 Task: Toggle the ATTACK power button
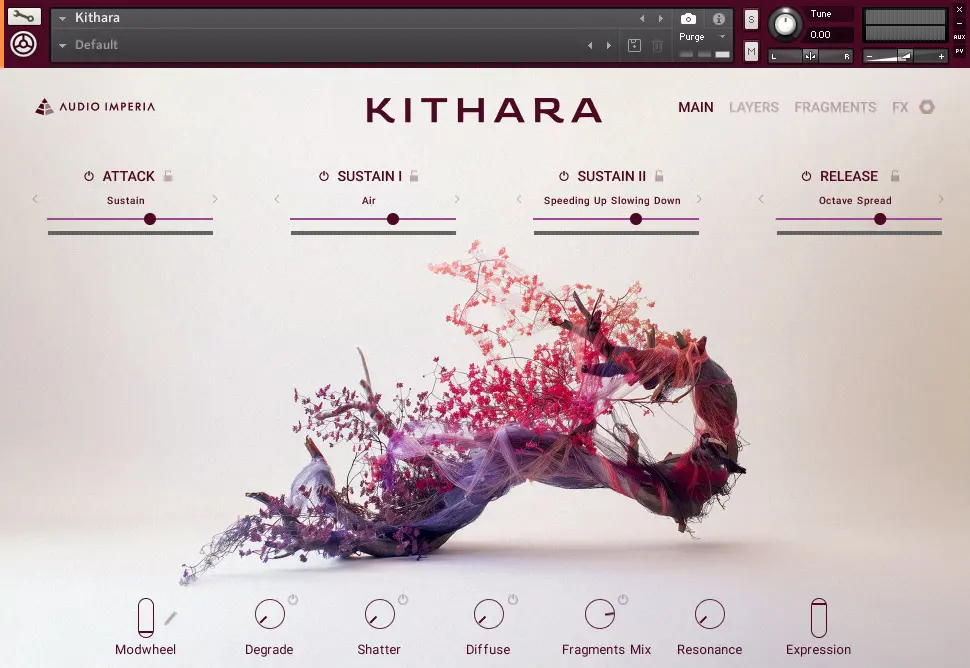coord(88,176)
